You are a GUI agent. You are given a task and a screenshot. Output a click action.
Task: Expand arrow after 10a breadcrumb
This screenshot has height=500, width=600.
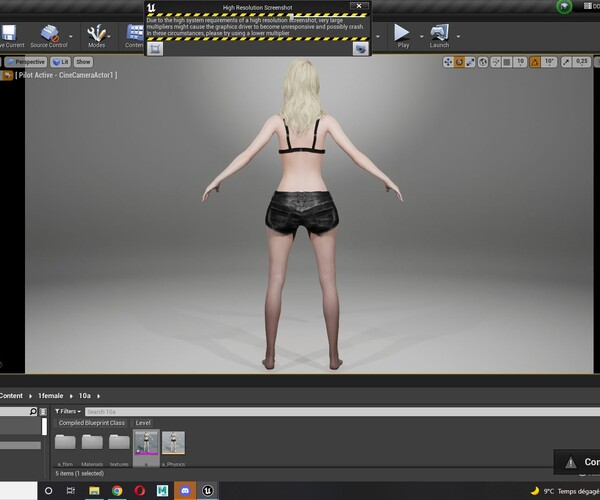[98, 396]
